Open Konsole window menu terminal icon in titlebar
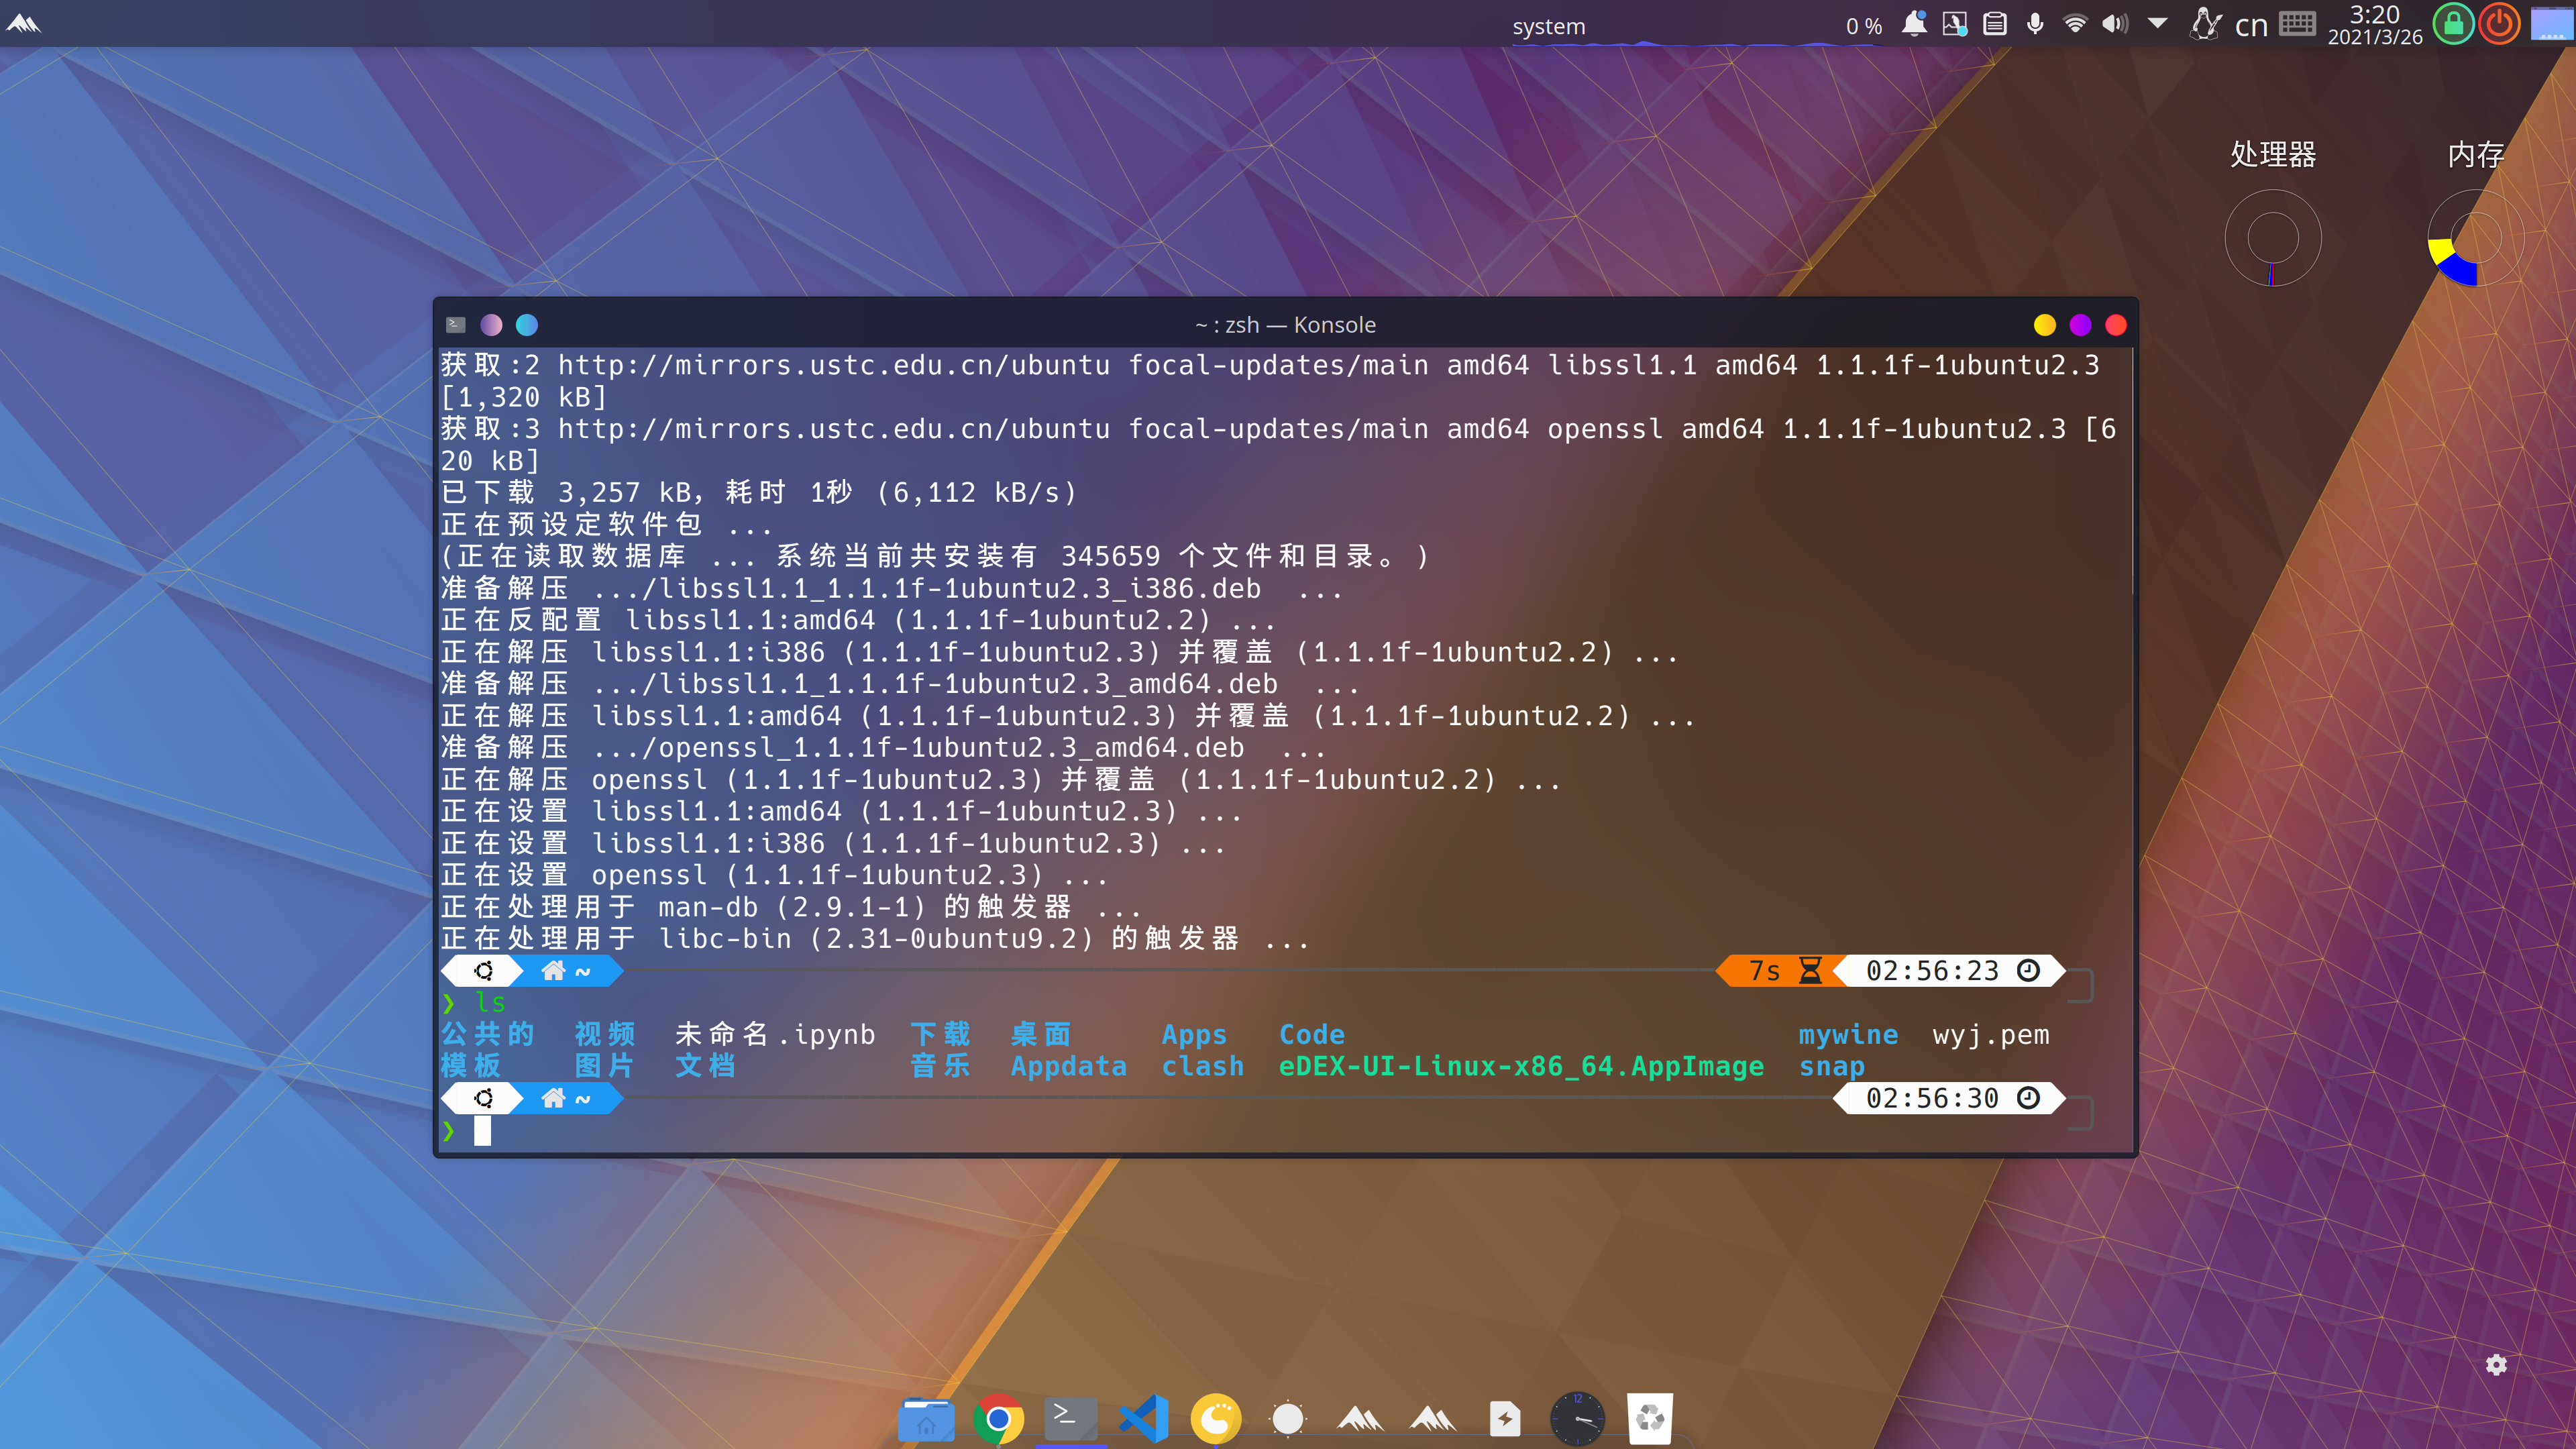2576x1449 pixels. coord(456,324)
